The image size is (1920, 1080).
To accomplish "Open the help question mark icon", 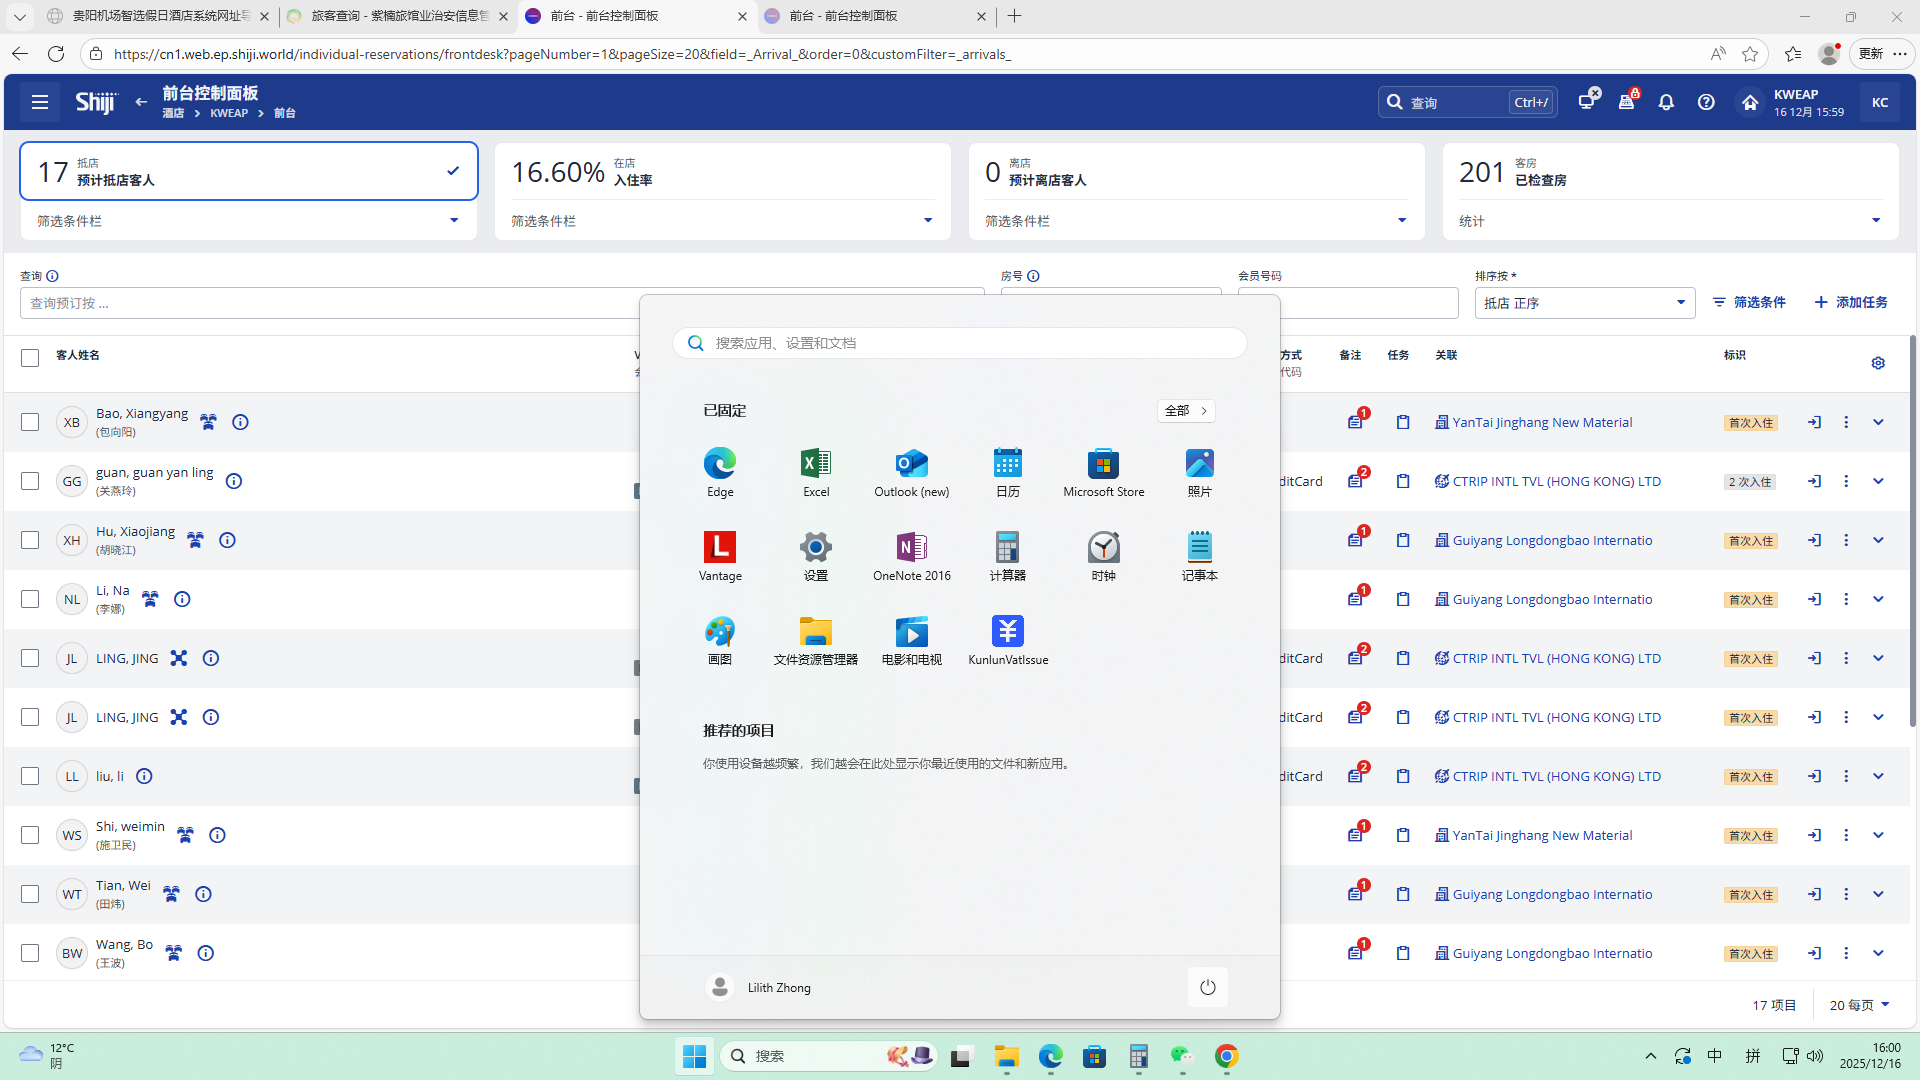I will coord(1706,102).
